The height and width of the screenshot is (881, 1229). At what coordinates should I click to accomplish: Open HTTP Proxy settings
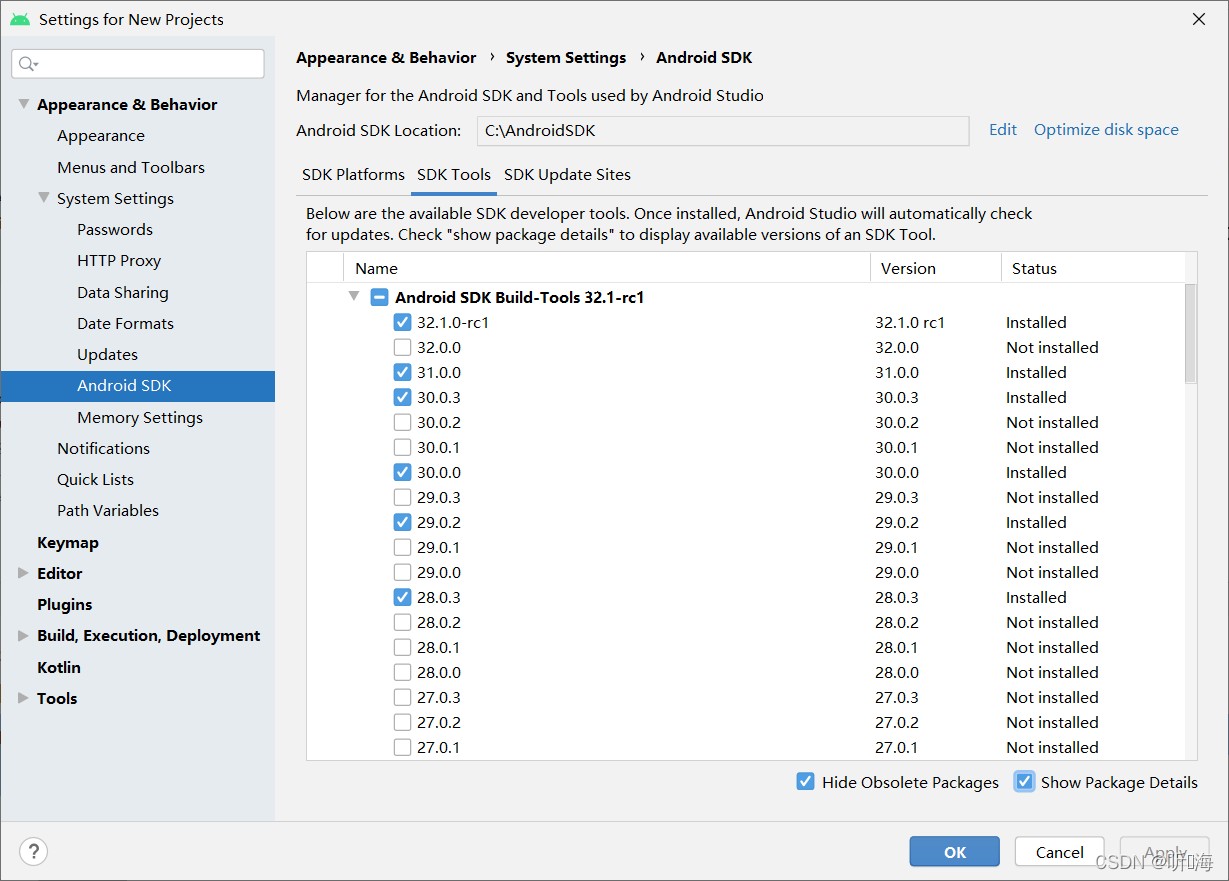(119, 260)
